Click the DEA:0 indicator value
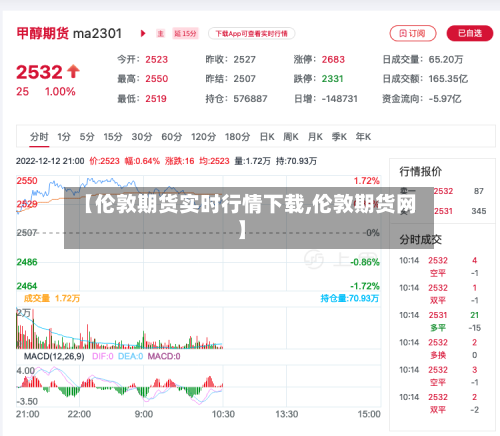The width and height of the screenshot is (500, 436). tap(130, 357)
